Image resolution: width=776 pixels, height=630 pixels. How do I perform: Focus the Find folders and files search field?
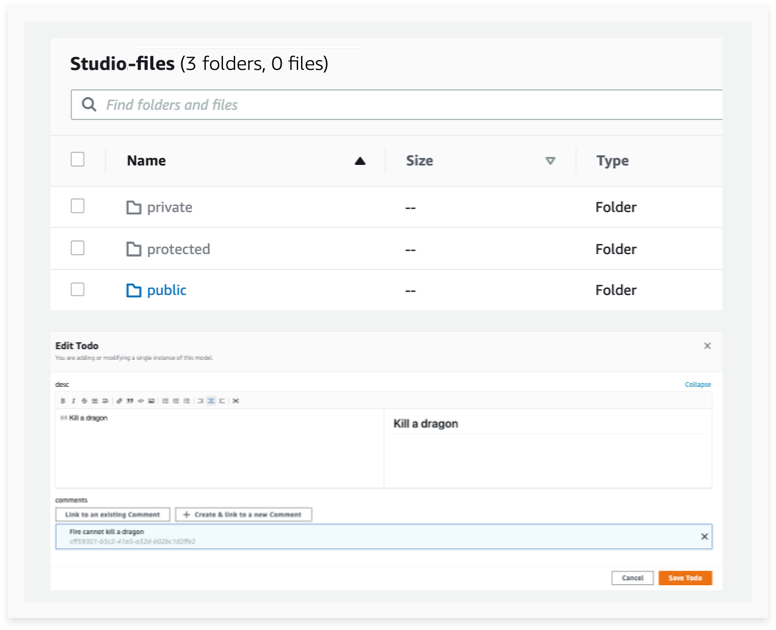point(400,105)
